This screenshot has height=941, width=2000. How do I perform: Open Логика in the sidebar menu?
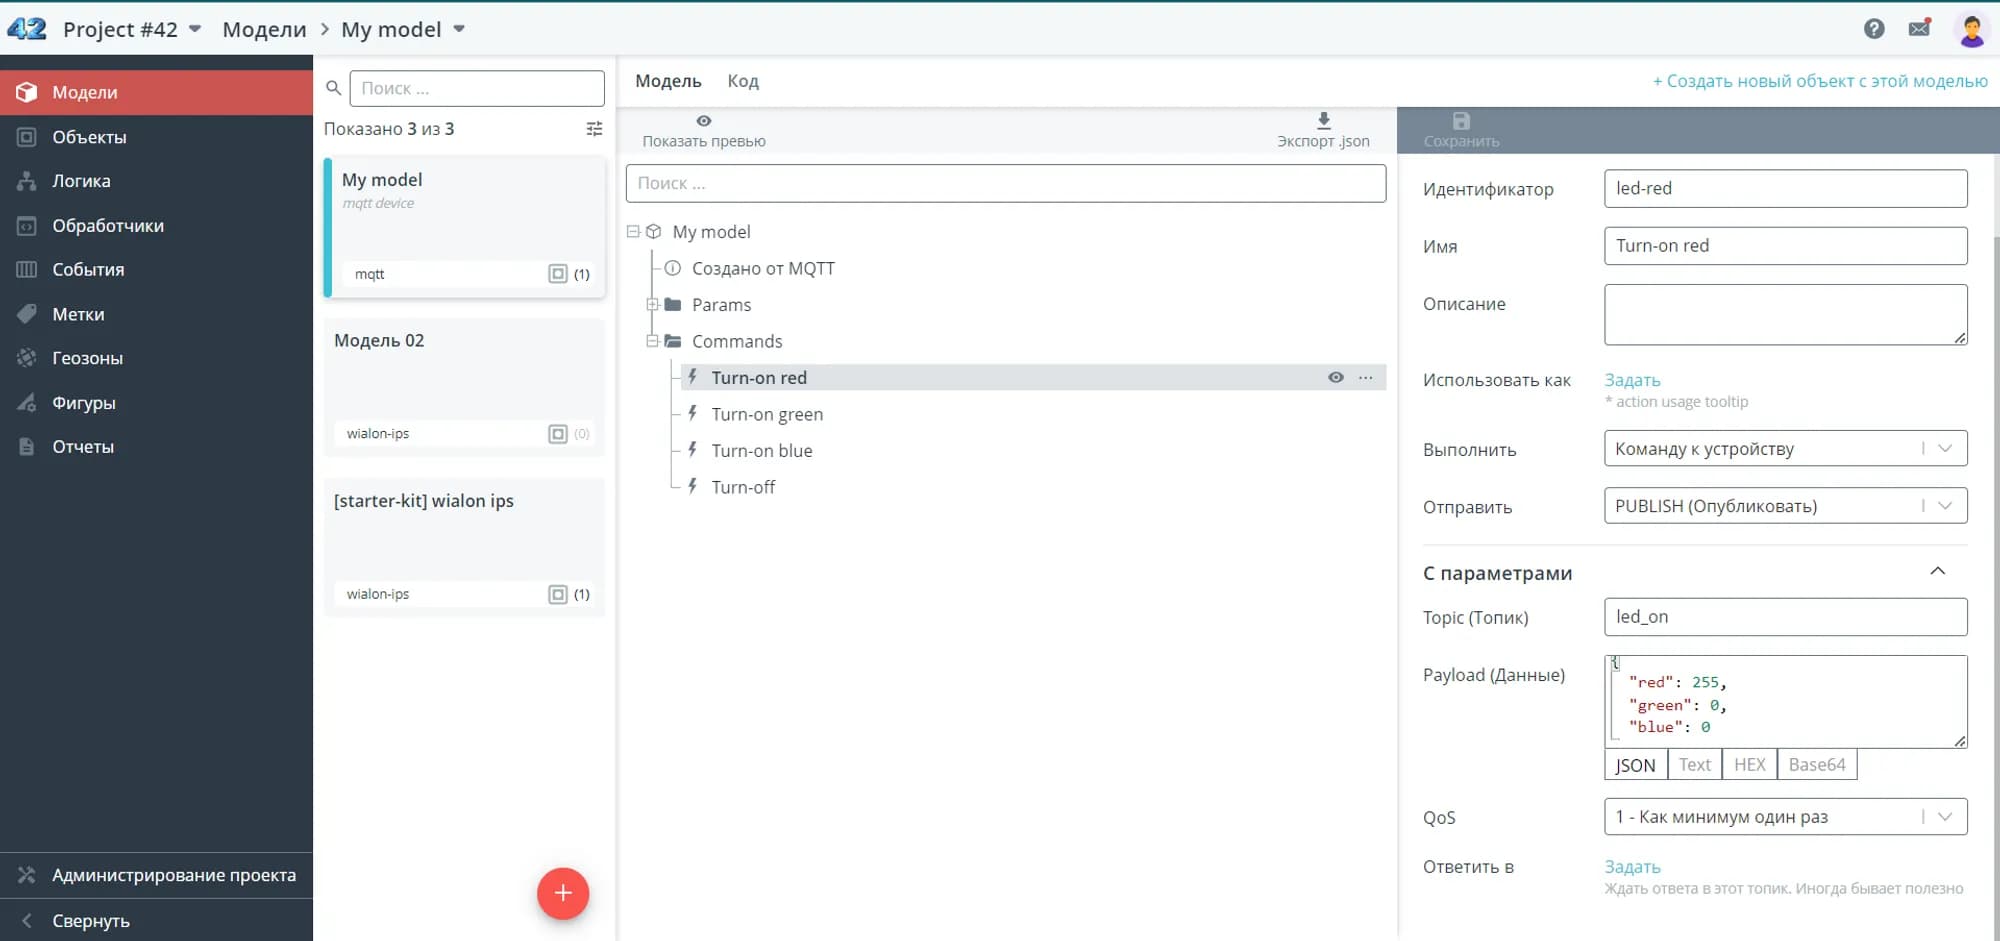pos(81,181)
